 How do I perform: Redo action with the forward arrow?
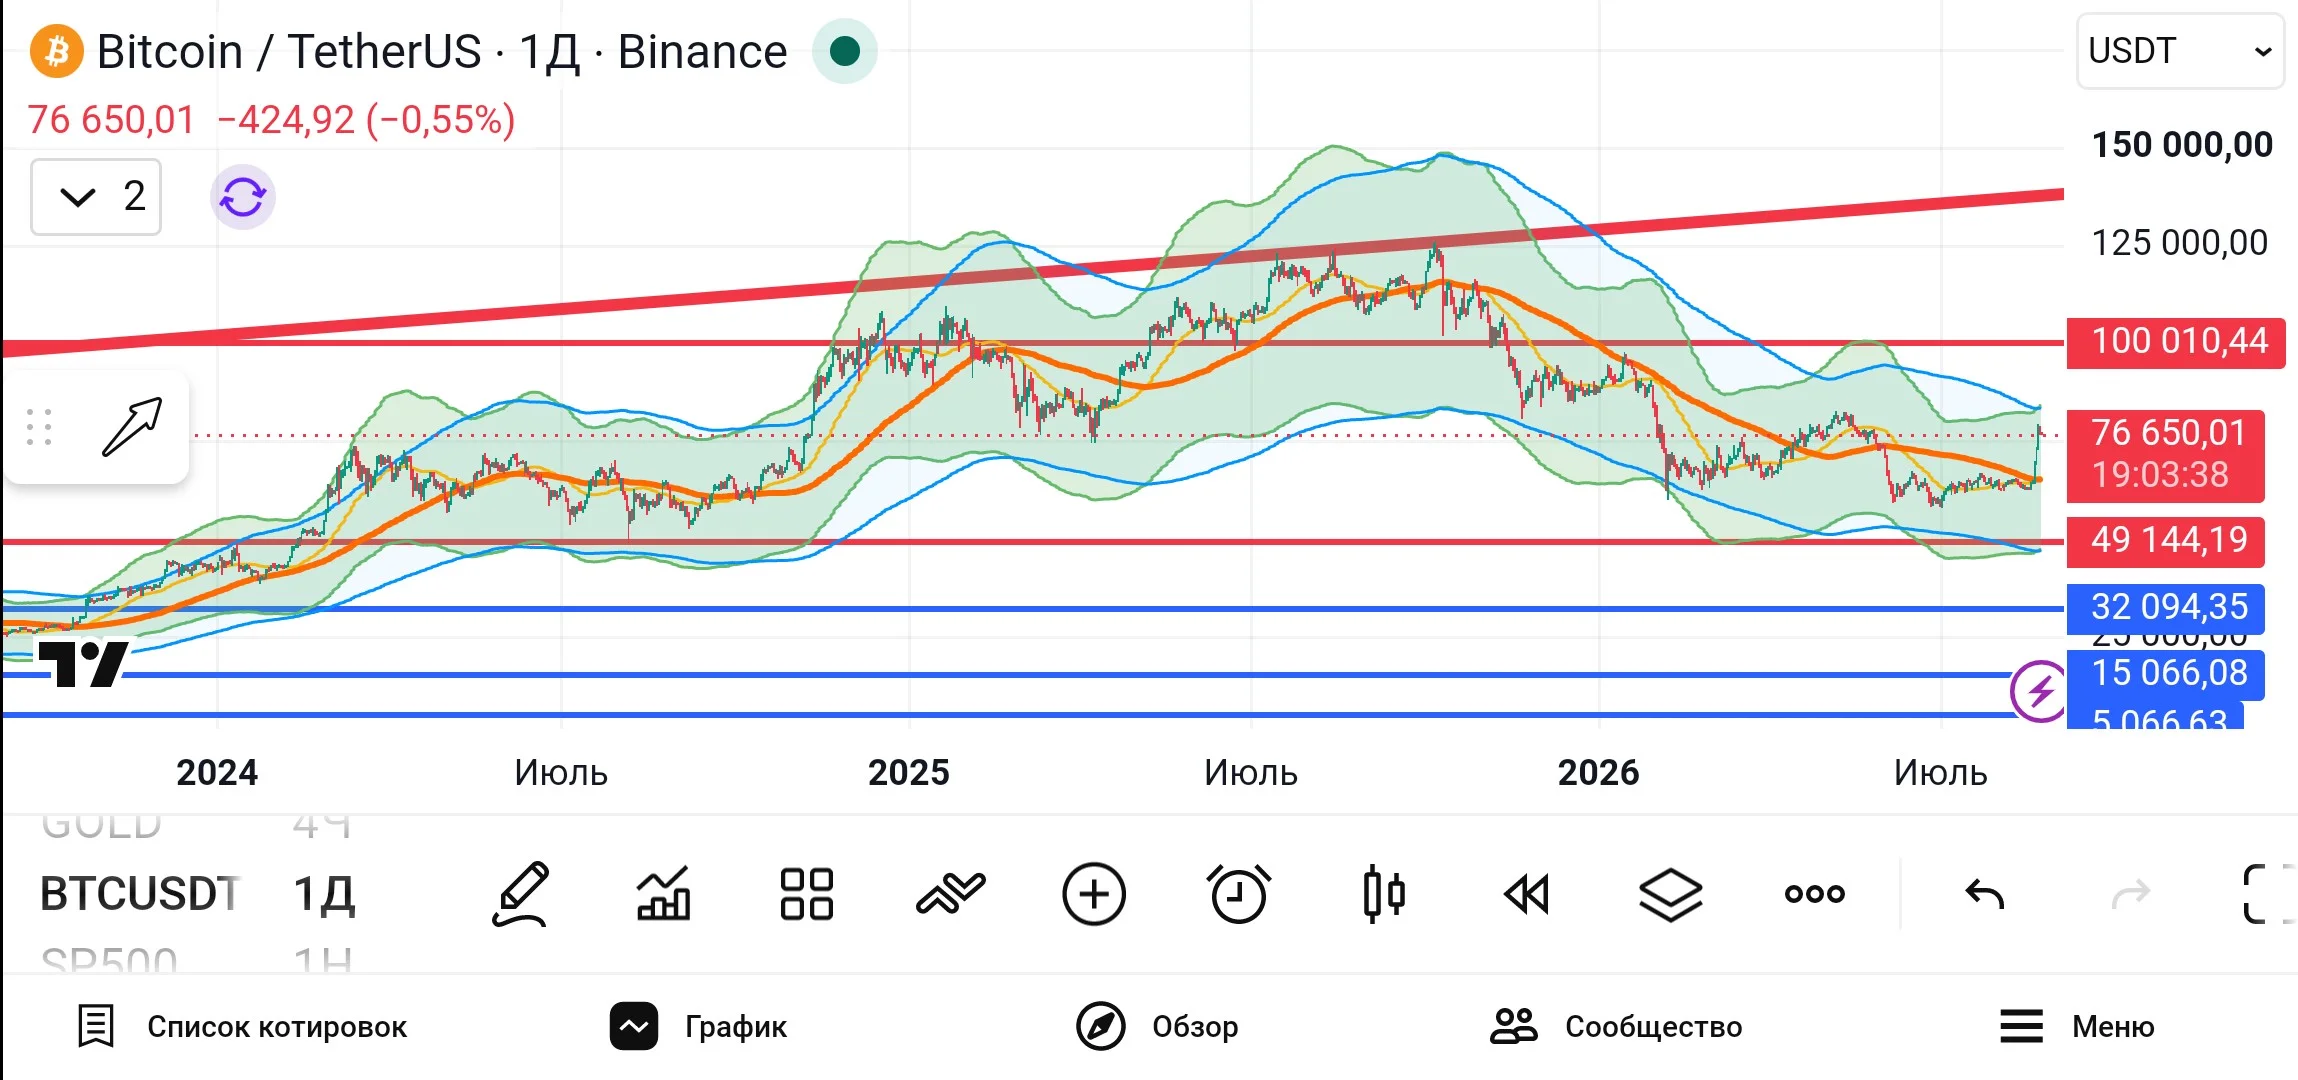click(x=2130, y=894)
